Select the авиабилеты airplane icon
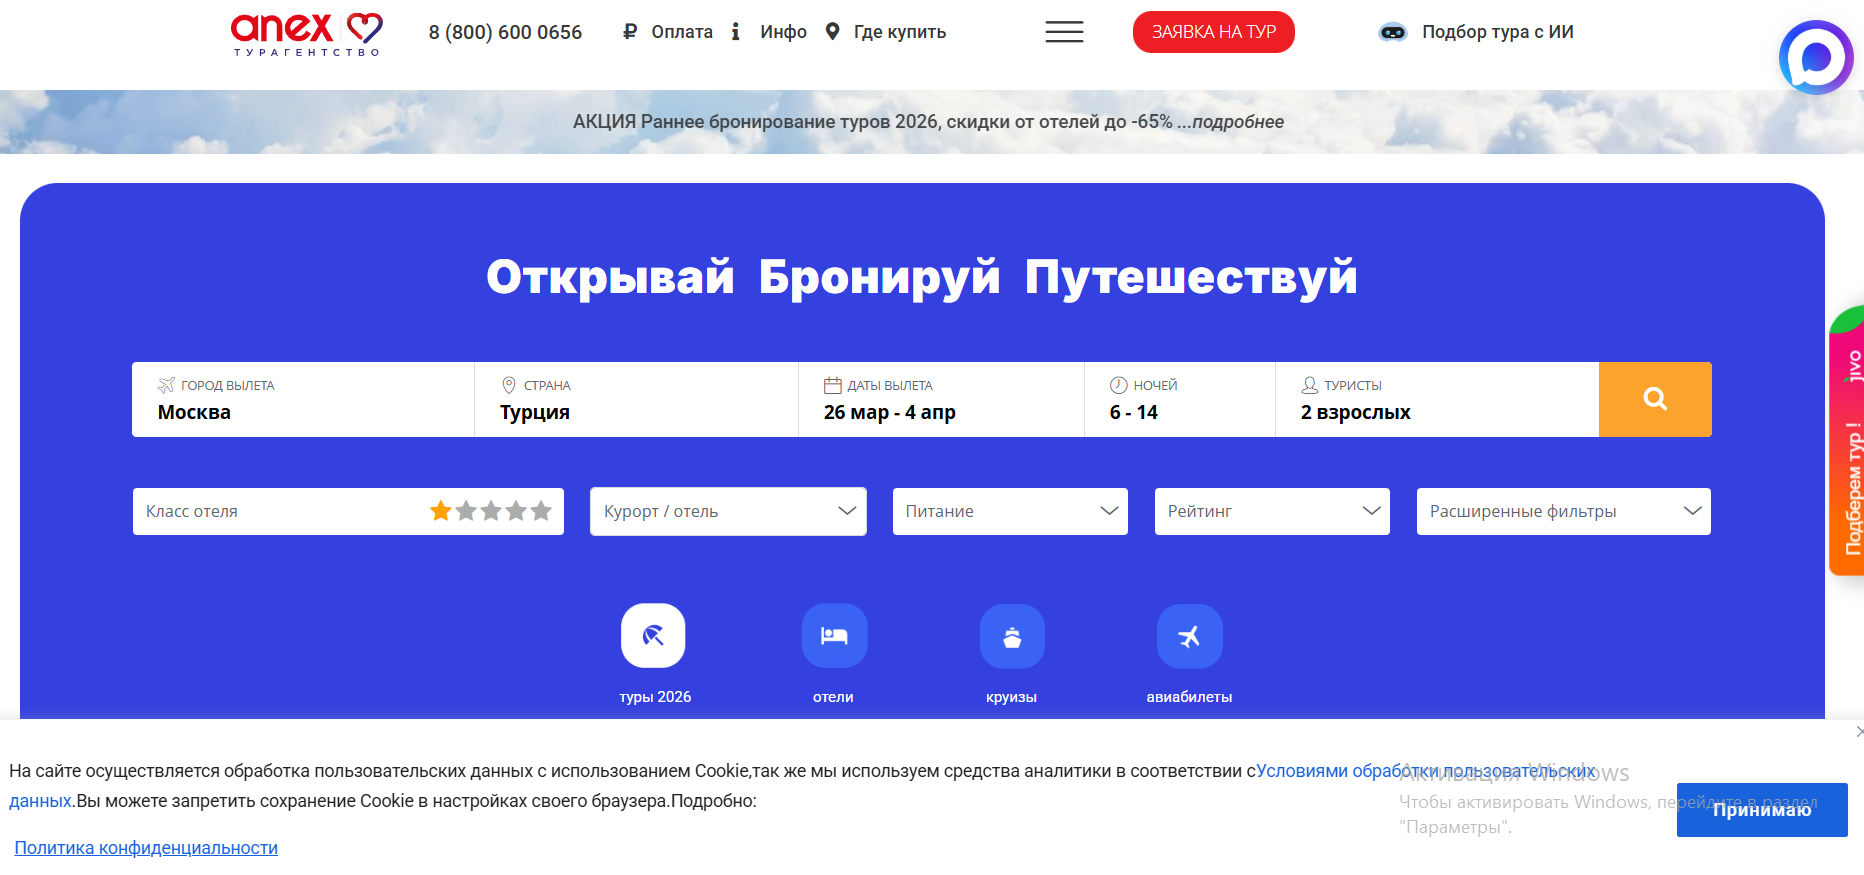Image resolution: width=1864 pixels, height=875 pixels. pyautogui.click(x=1189, y=636)
